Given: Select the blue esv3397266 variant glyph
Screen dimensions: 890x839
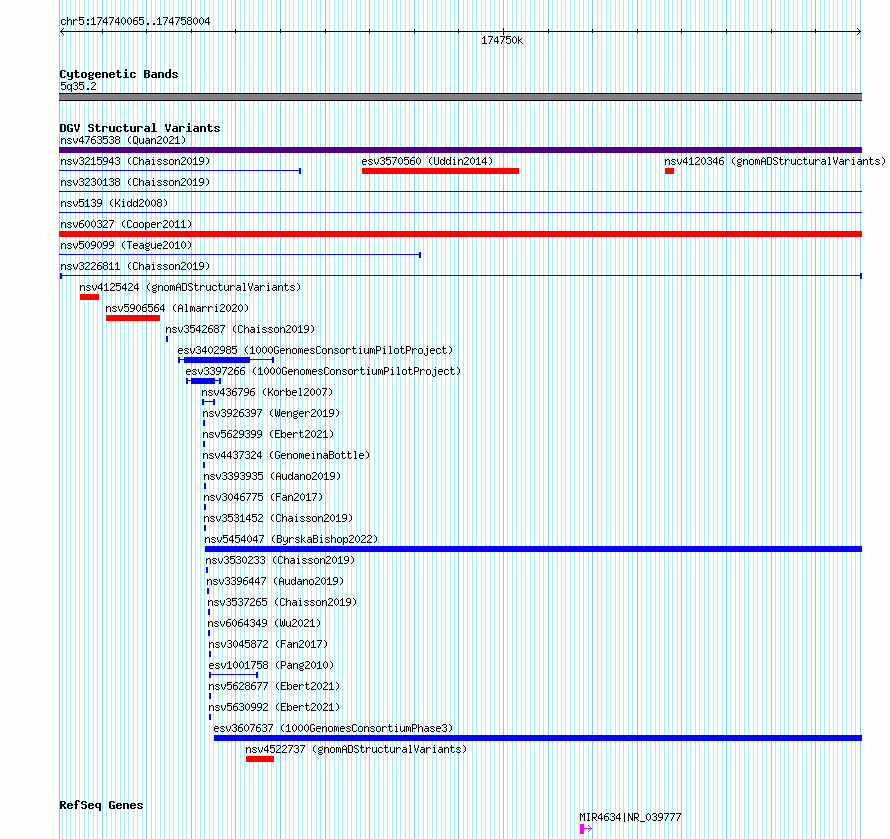Looking at the screenshot, I should click(x=203, y=381).
